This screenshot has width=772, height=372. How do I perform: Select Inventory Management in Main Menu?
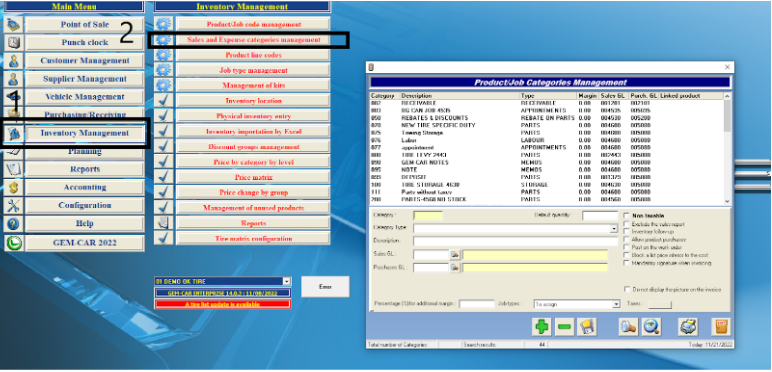[x=85, y=133]
